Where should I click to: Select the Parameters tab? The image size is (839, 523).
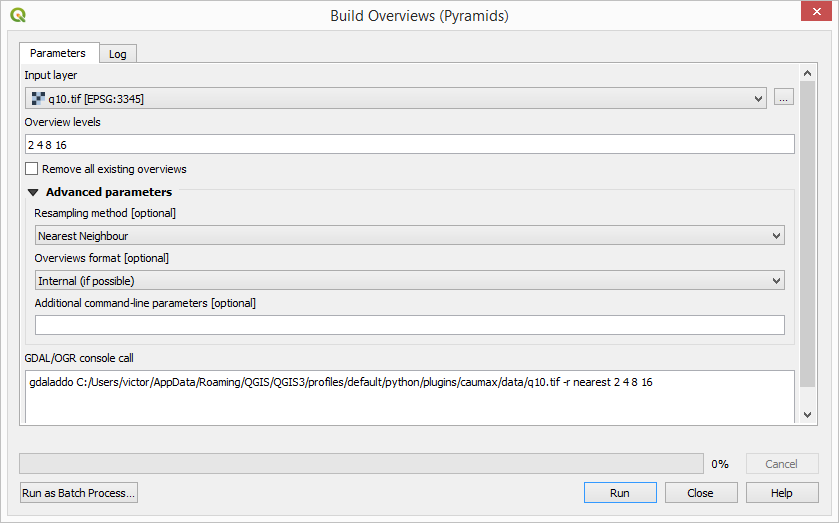pyautogui.click(x=58, y=53)
